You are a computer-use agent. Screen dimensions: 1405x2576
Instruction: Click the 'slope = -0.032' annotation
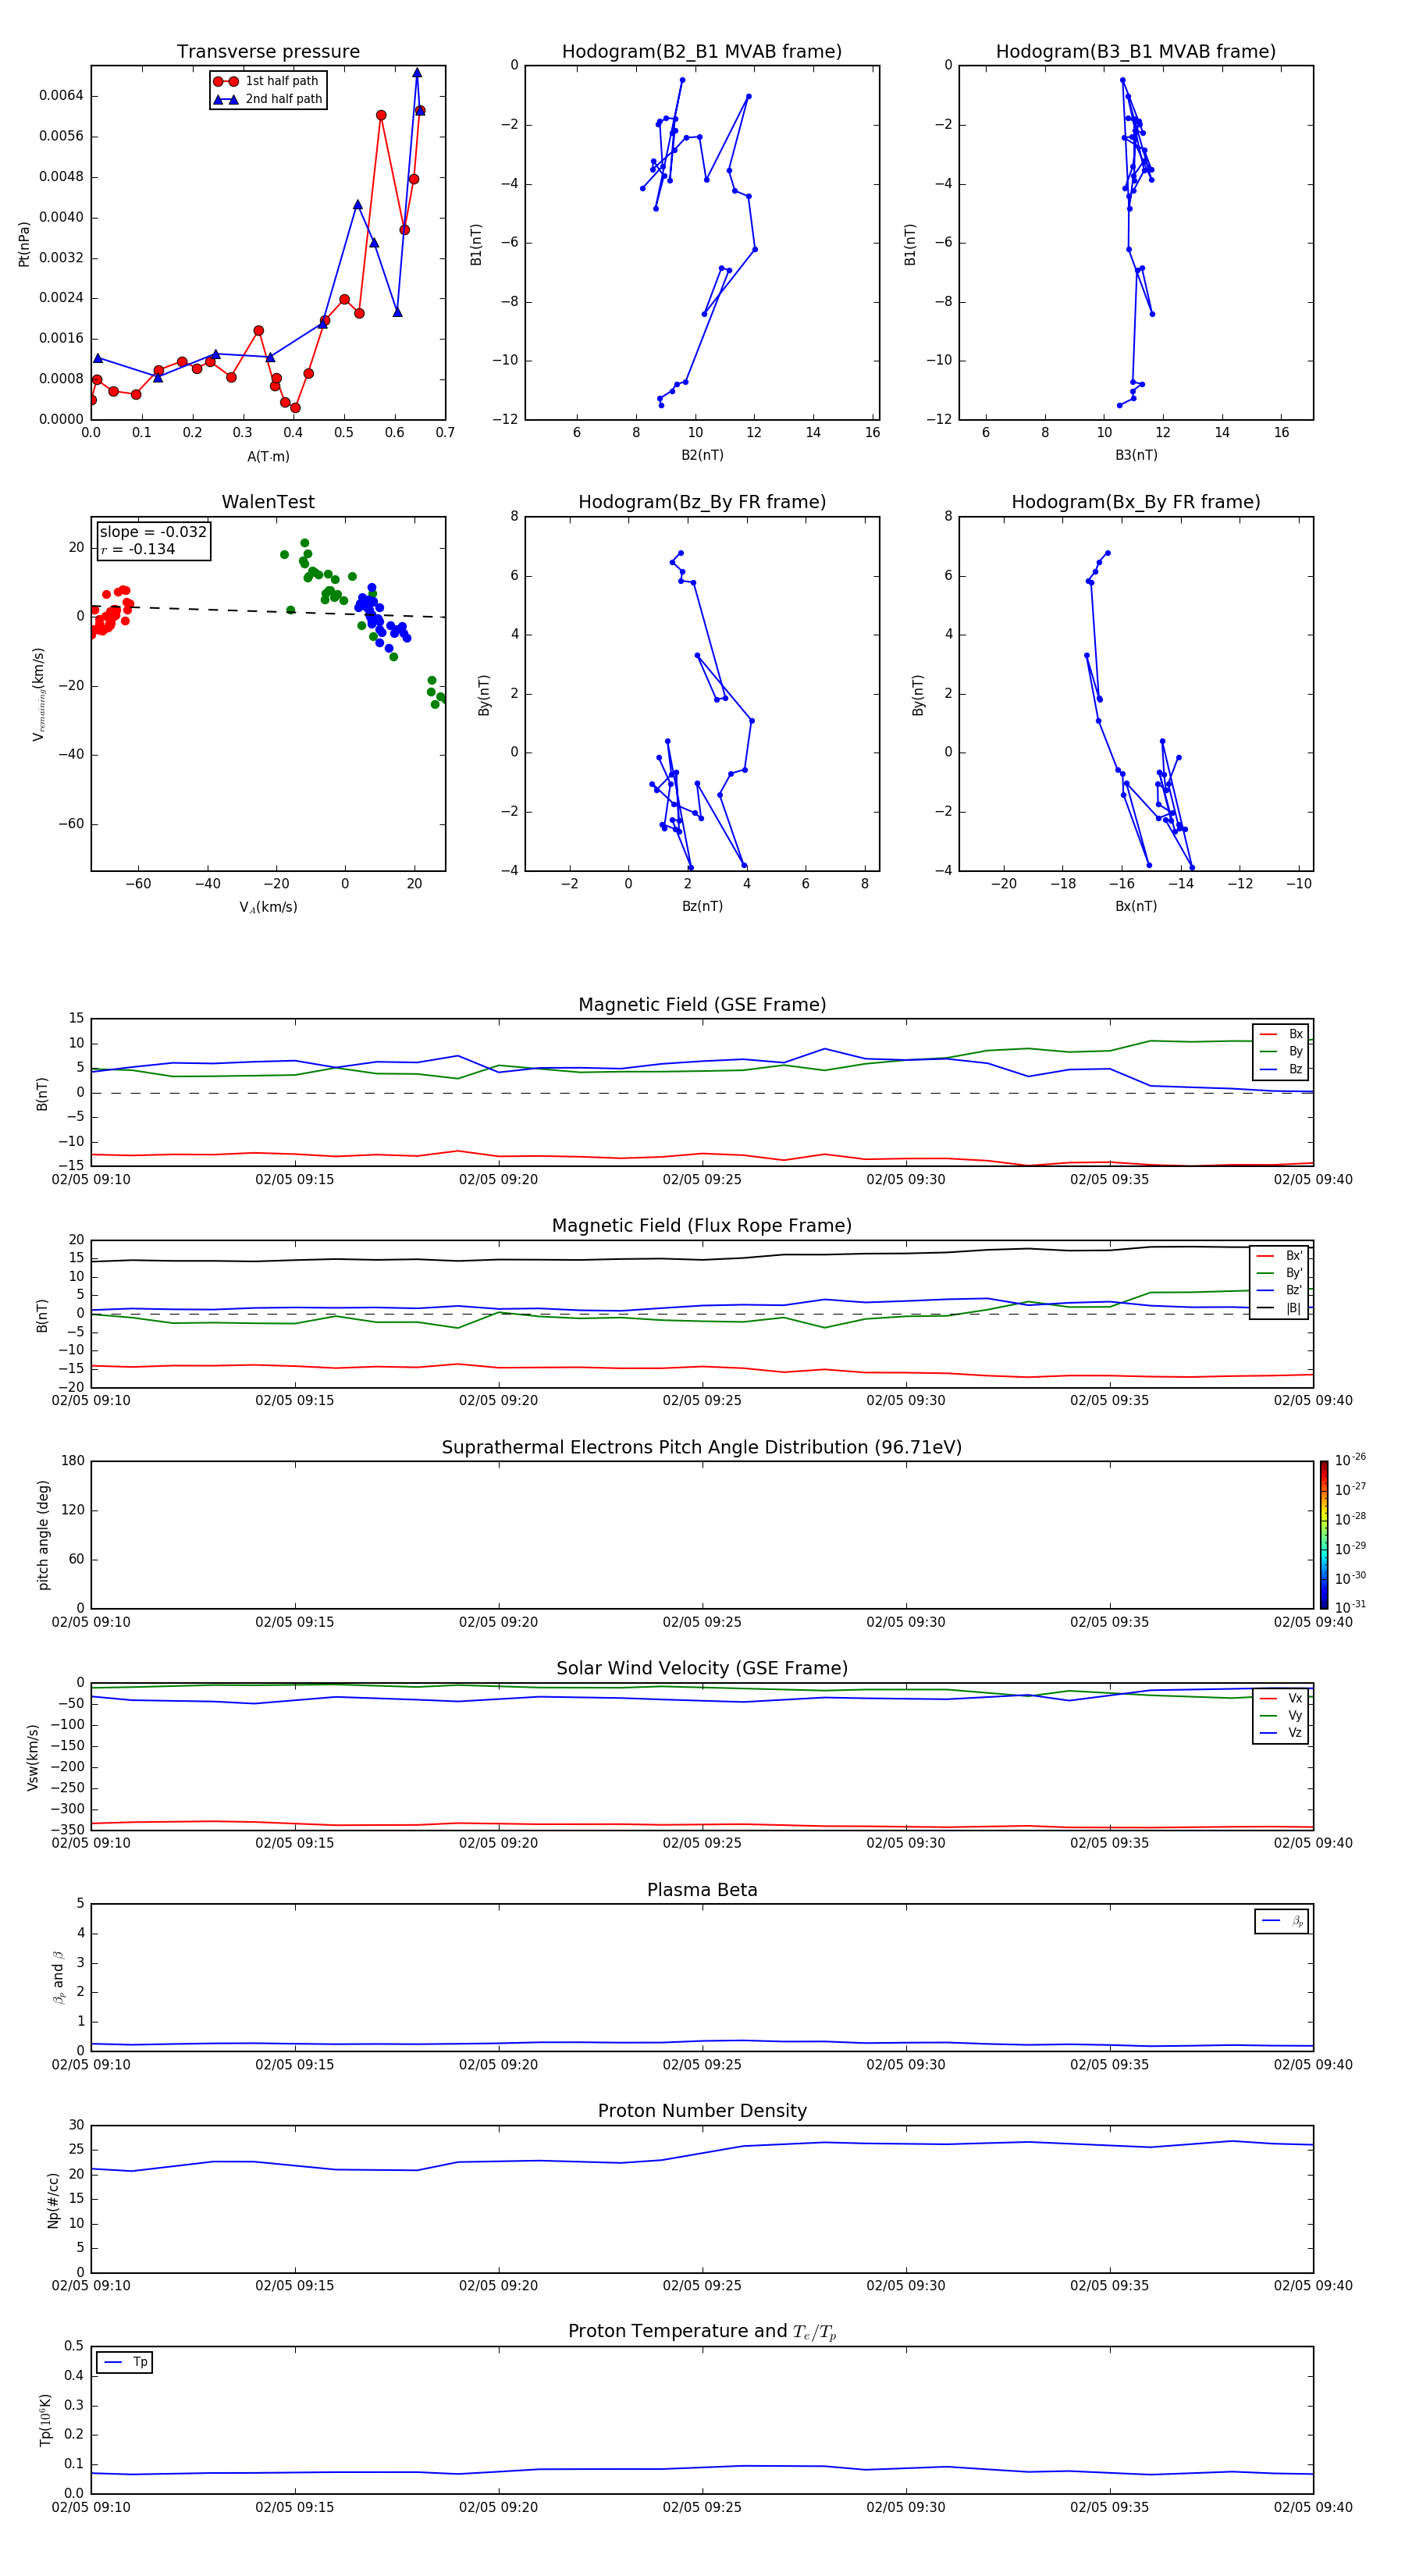click(x=153, y=532)
